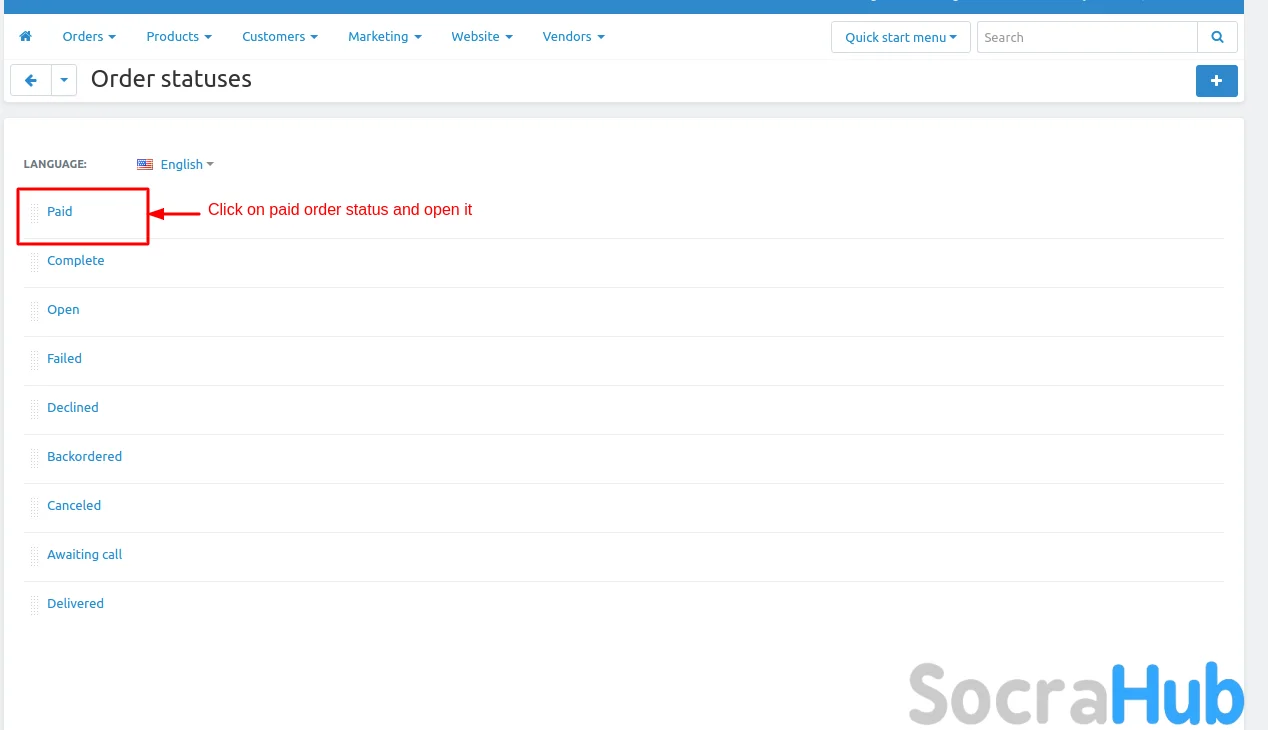Click the blue plus add status button
Screen dimensions: 1268x730
(1216, 81)
